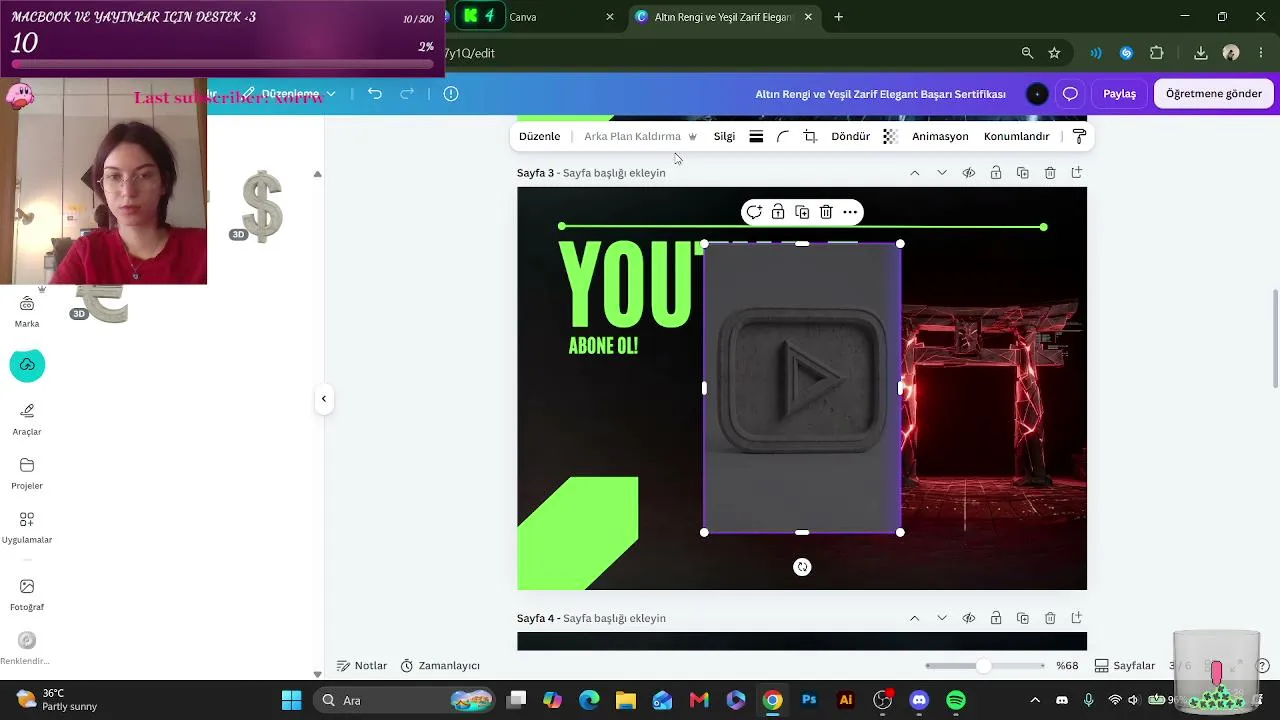Open Notlar at the bottom bar
Viewport: 1280px width, 720px height.
tap(362, 666)
